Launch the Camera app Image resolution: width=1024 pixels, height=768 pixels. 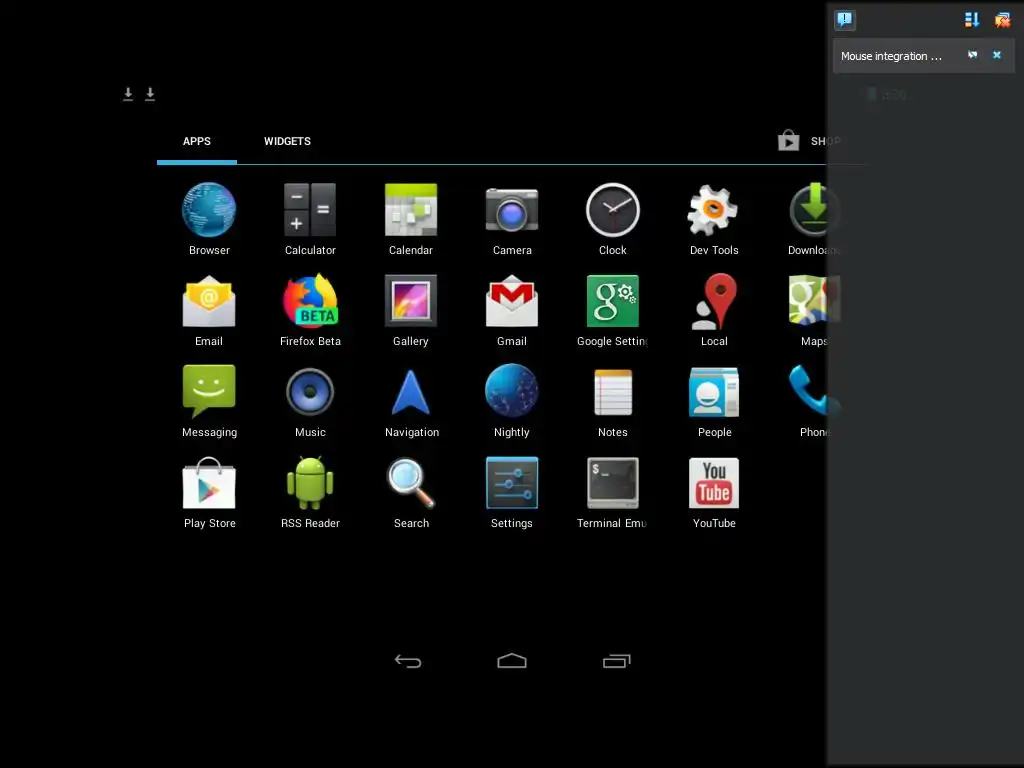click(x=512, y=219)
